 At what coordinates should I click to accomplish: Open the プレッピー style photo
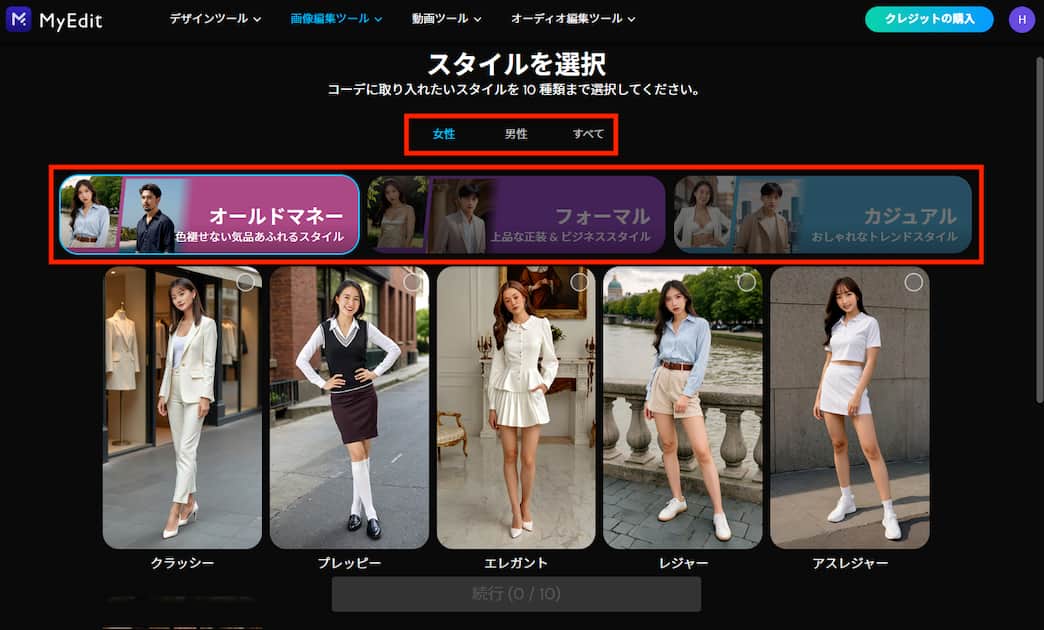click(350, 408)
